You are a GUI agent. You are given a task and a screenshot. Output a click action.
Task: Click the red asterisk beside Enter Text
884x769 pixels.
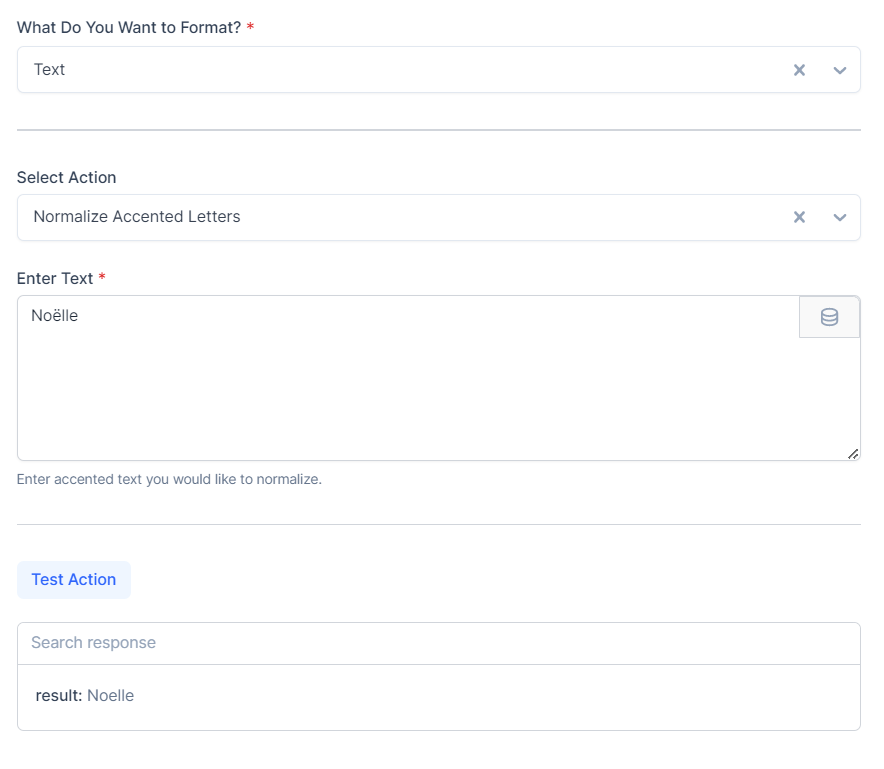click(102, 277)
